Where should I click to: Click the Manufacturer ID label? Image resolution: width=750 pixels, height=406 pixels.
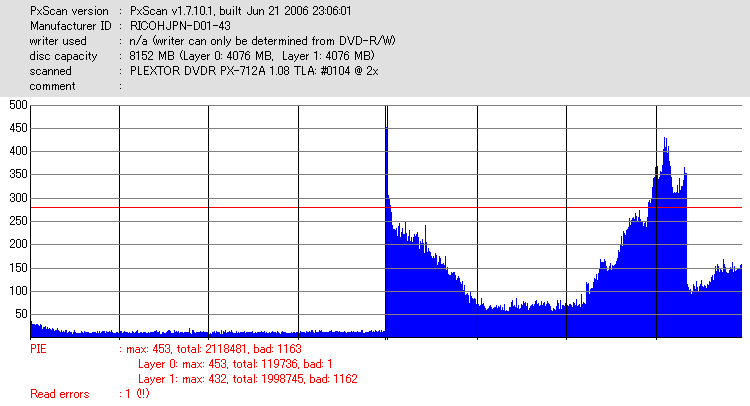click(x=70, y=26)
